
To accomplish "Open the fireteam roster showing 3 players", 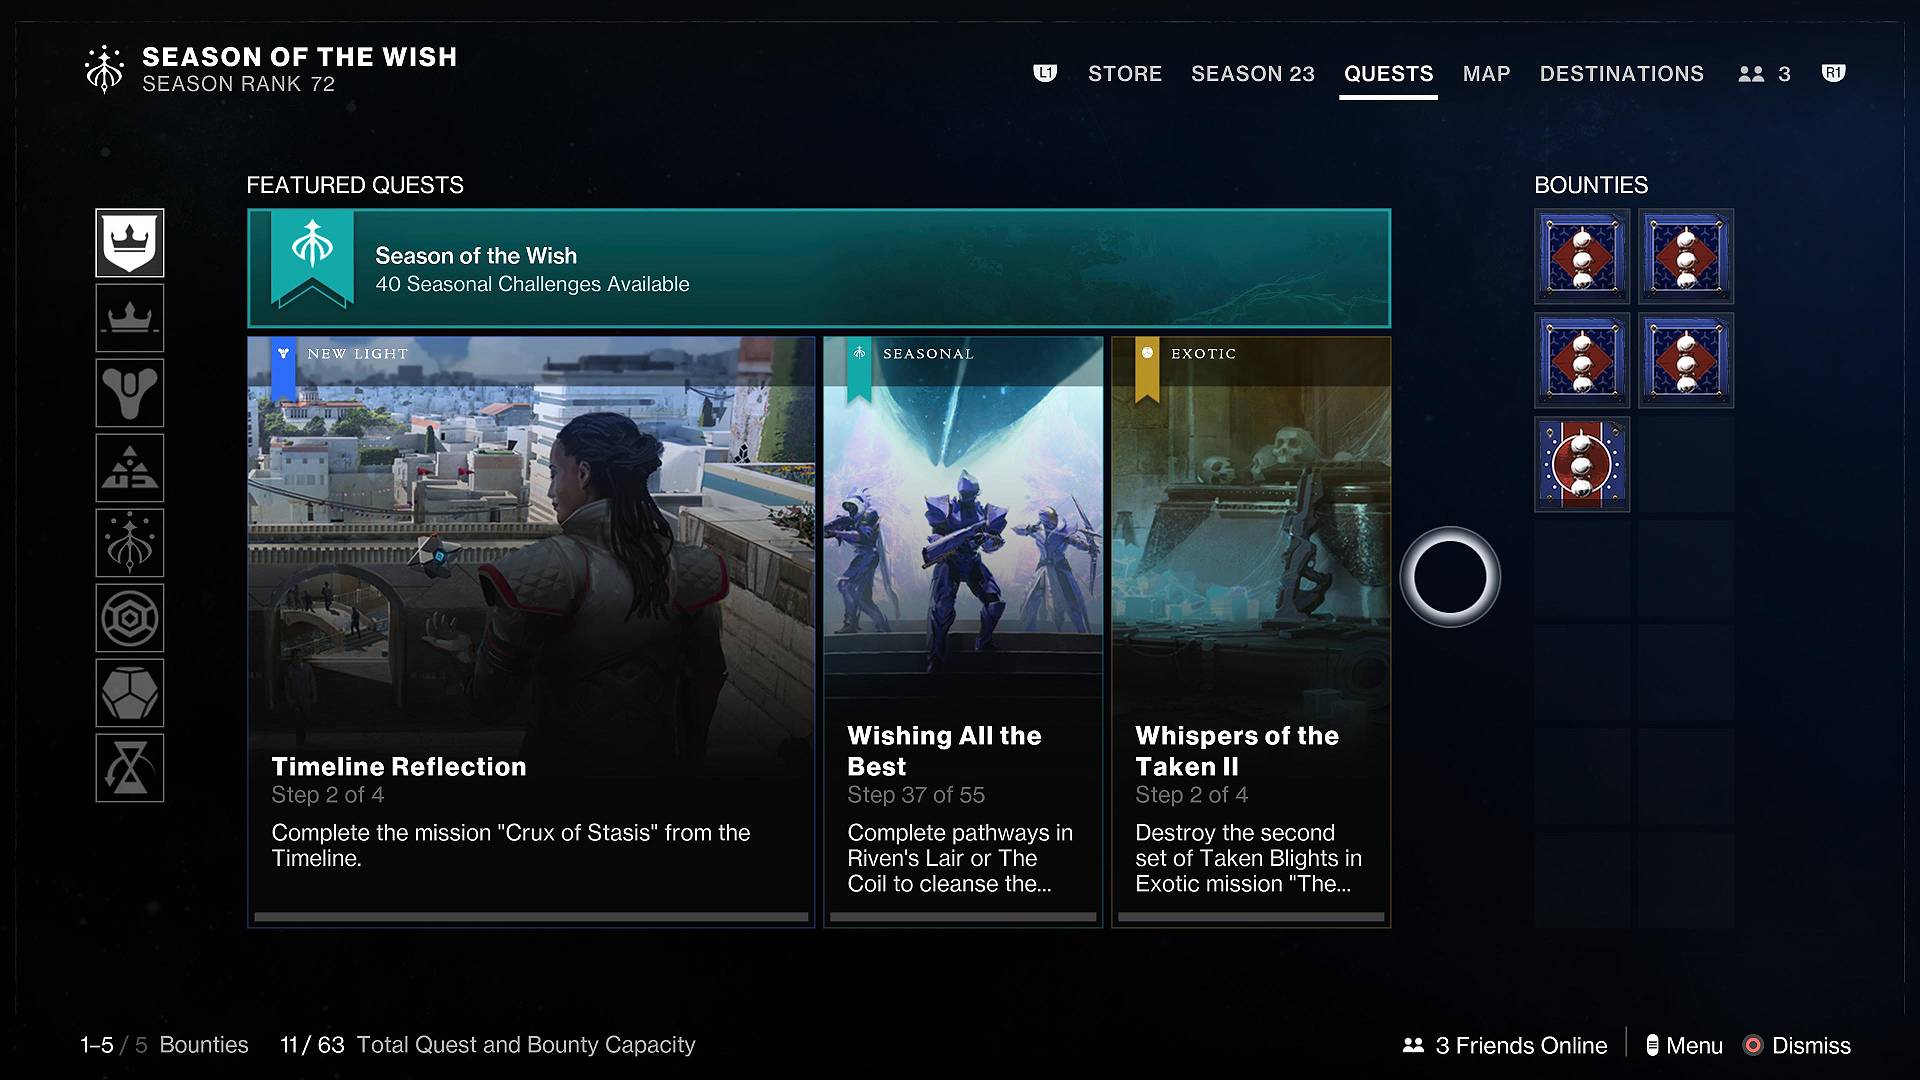I will [1763, 73].
